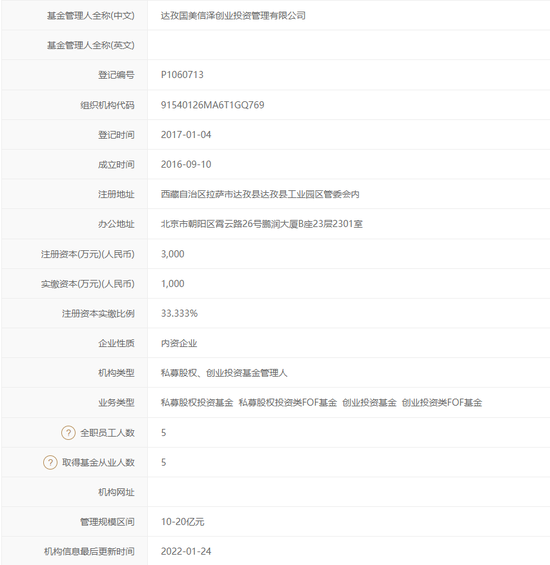Viewport: 550px width, 565px height.
Task: Click the registered capital value 3,000
Action: (x=173, y=254)
